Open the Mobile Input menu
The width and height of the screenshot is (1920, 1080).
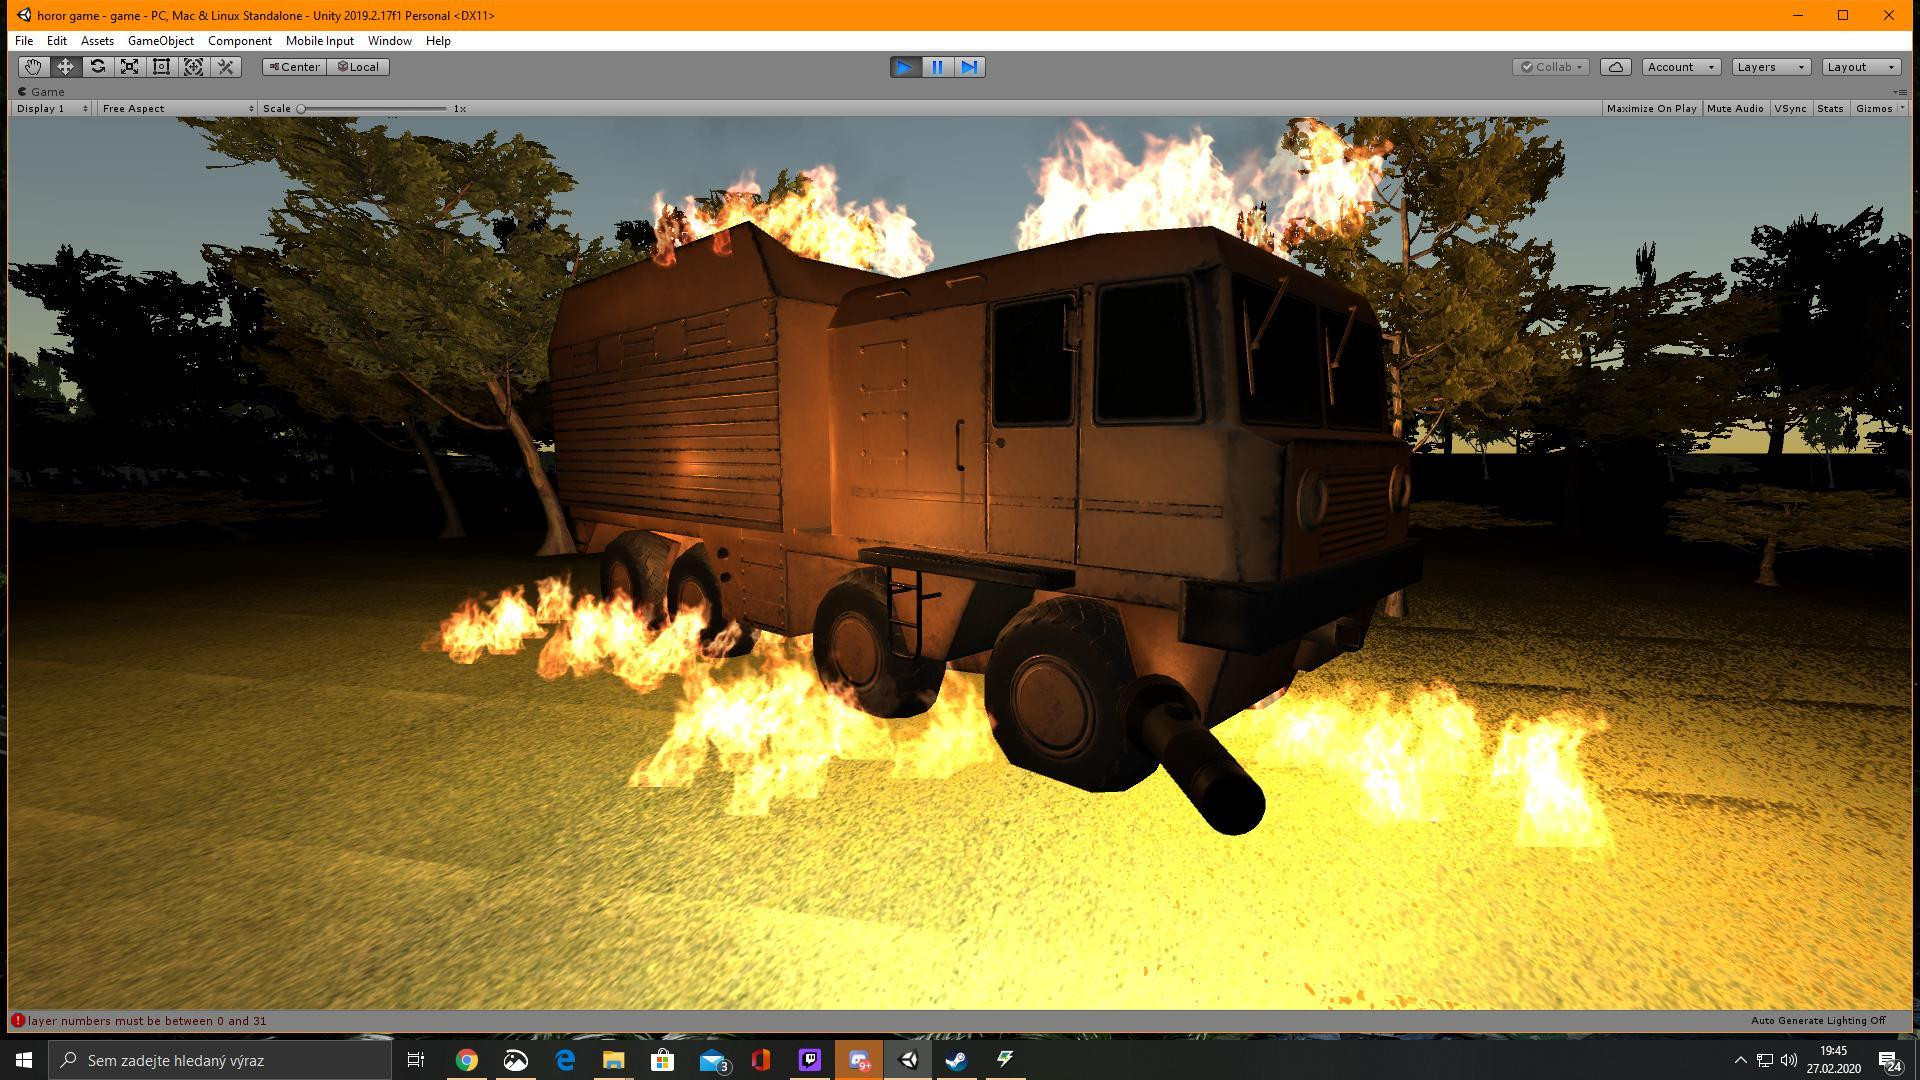click(320, 41)
